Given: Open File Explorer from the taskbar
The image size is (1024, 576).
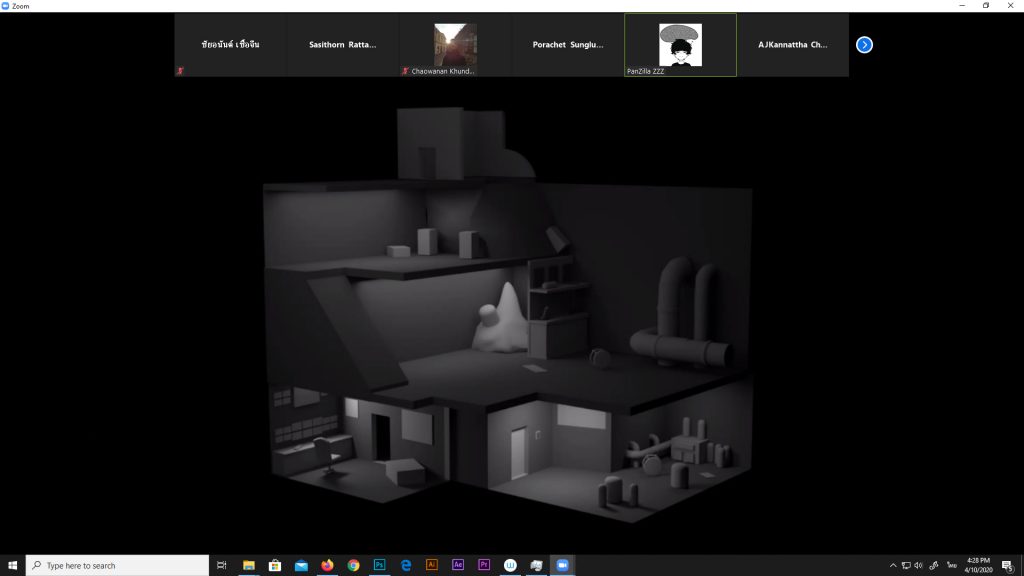Looking at the screenshot, I should pos(249,565).
